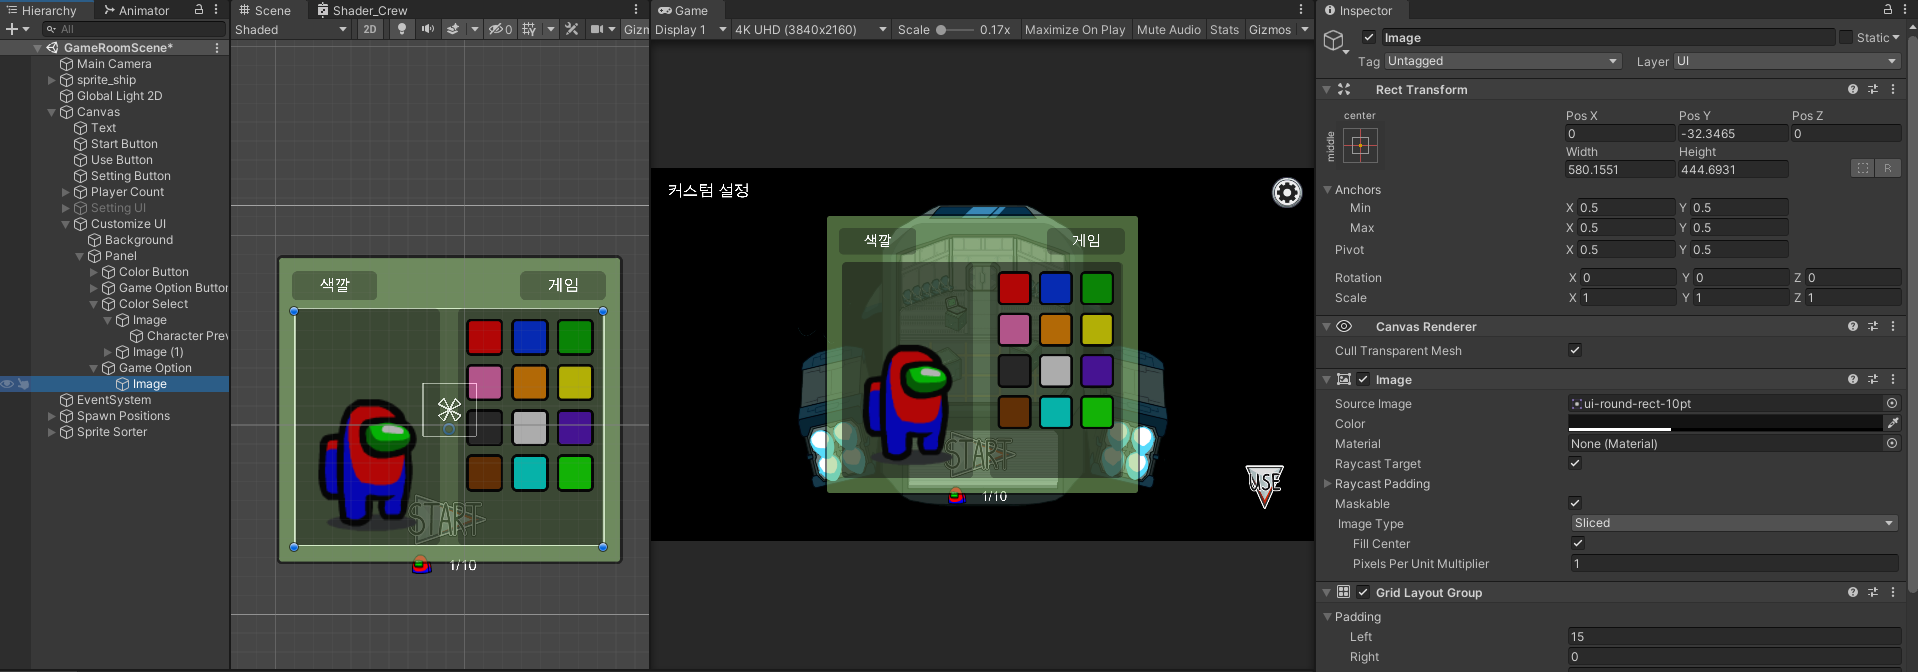Open Rect Transform help icon
Screen dimensions: 1918x672
click(1853, 89)
